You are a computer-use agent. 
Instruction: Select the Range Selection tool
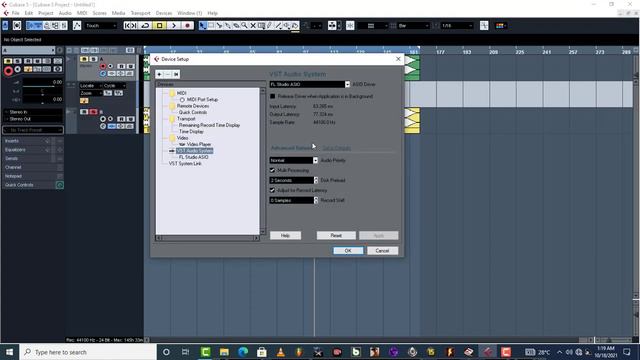point(211,25)
